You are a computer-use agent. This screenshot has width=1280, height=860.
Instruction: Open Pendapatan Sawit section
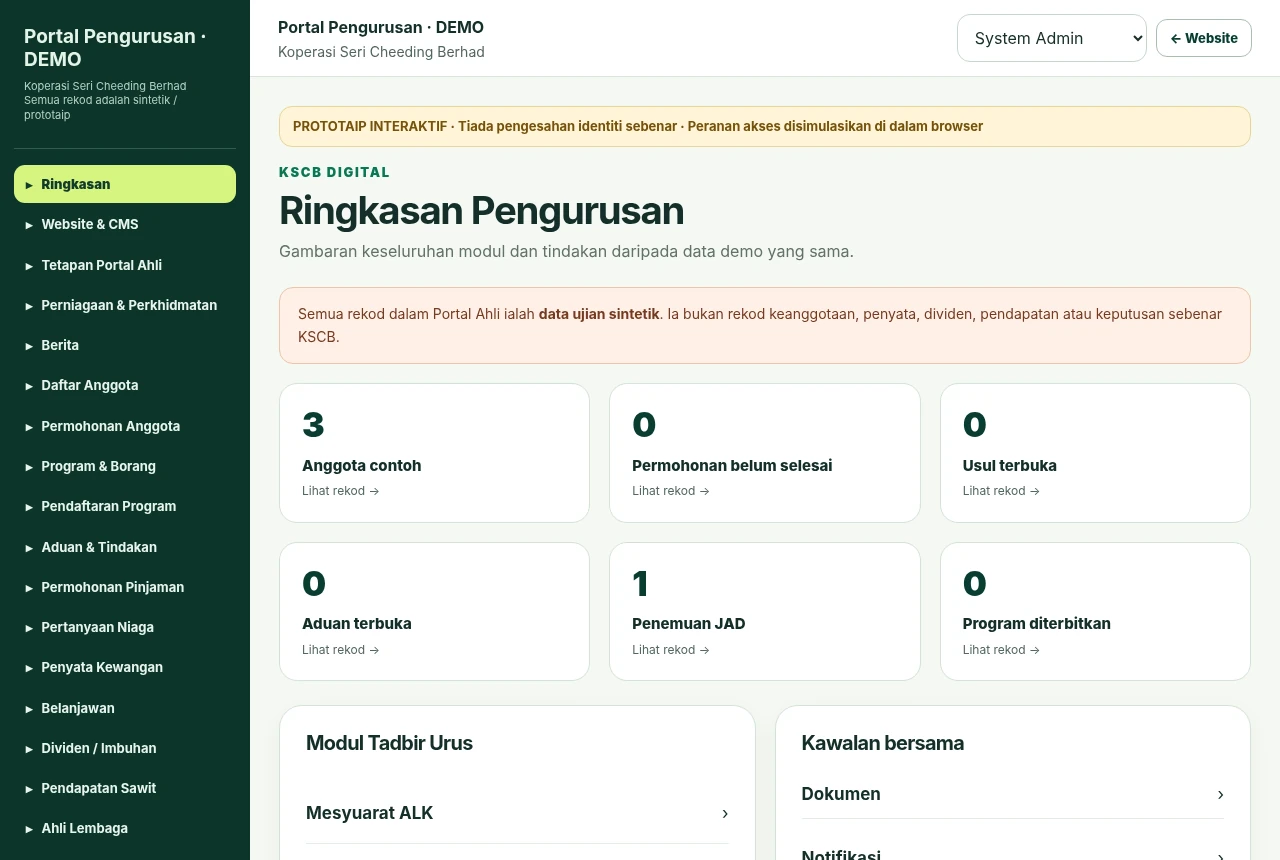coord(125,788)
